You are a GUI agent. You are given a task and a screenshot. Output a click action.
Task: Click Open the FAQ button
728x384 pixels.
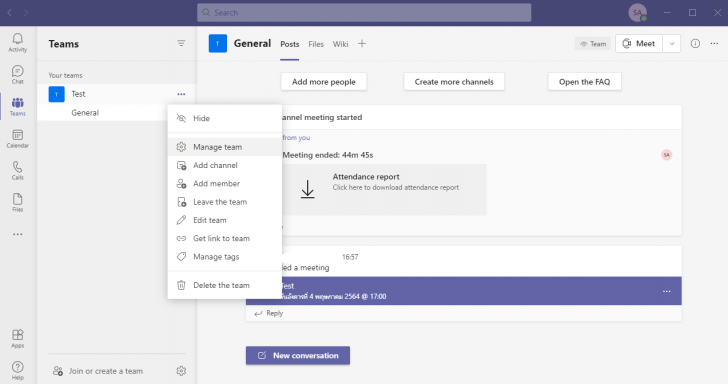click(x=585, y=82)
